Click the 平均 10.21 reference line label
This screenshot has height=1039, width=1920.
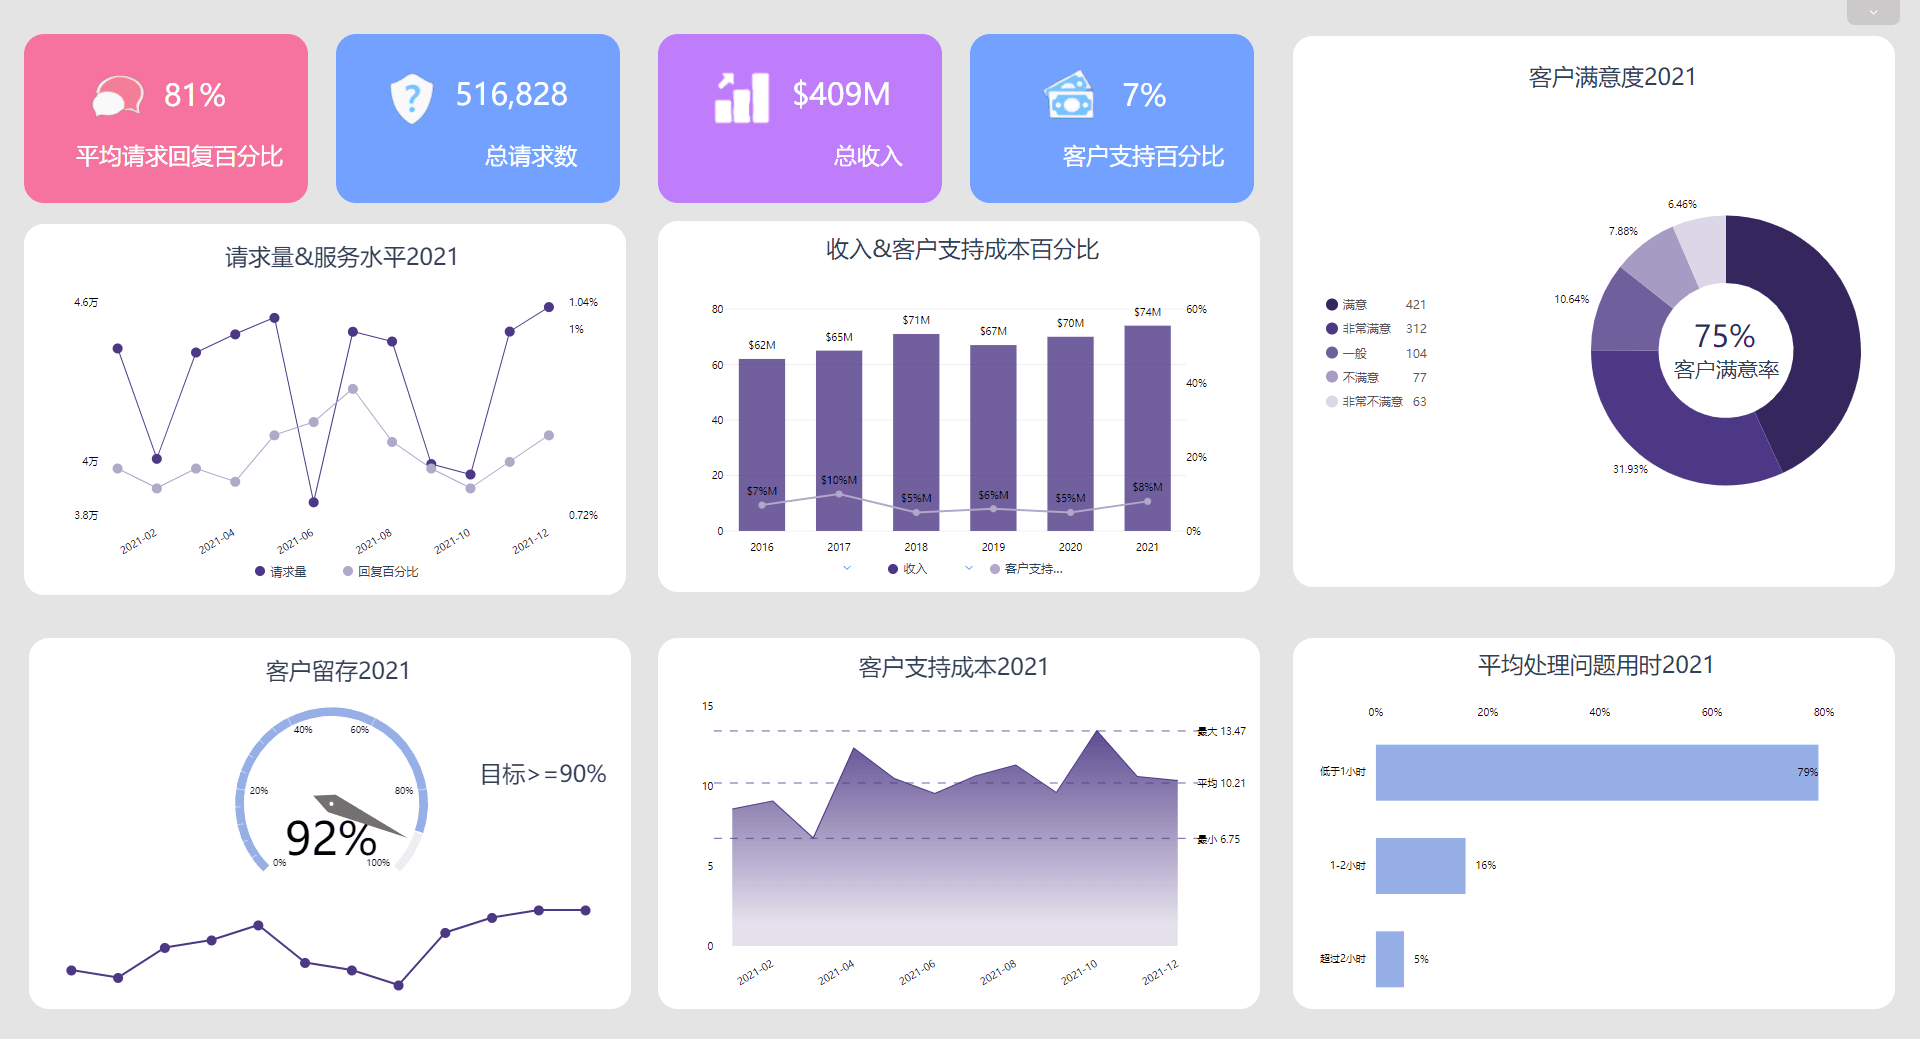coord(1221,784)
